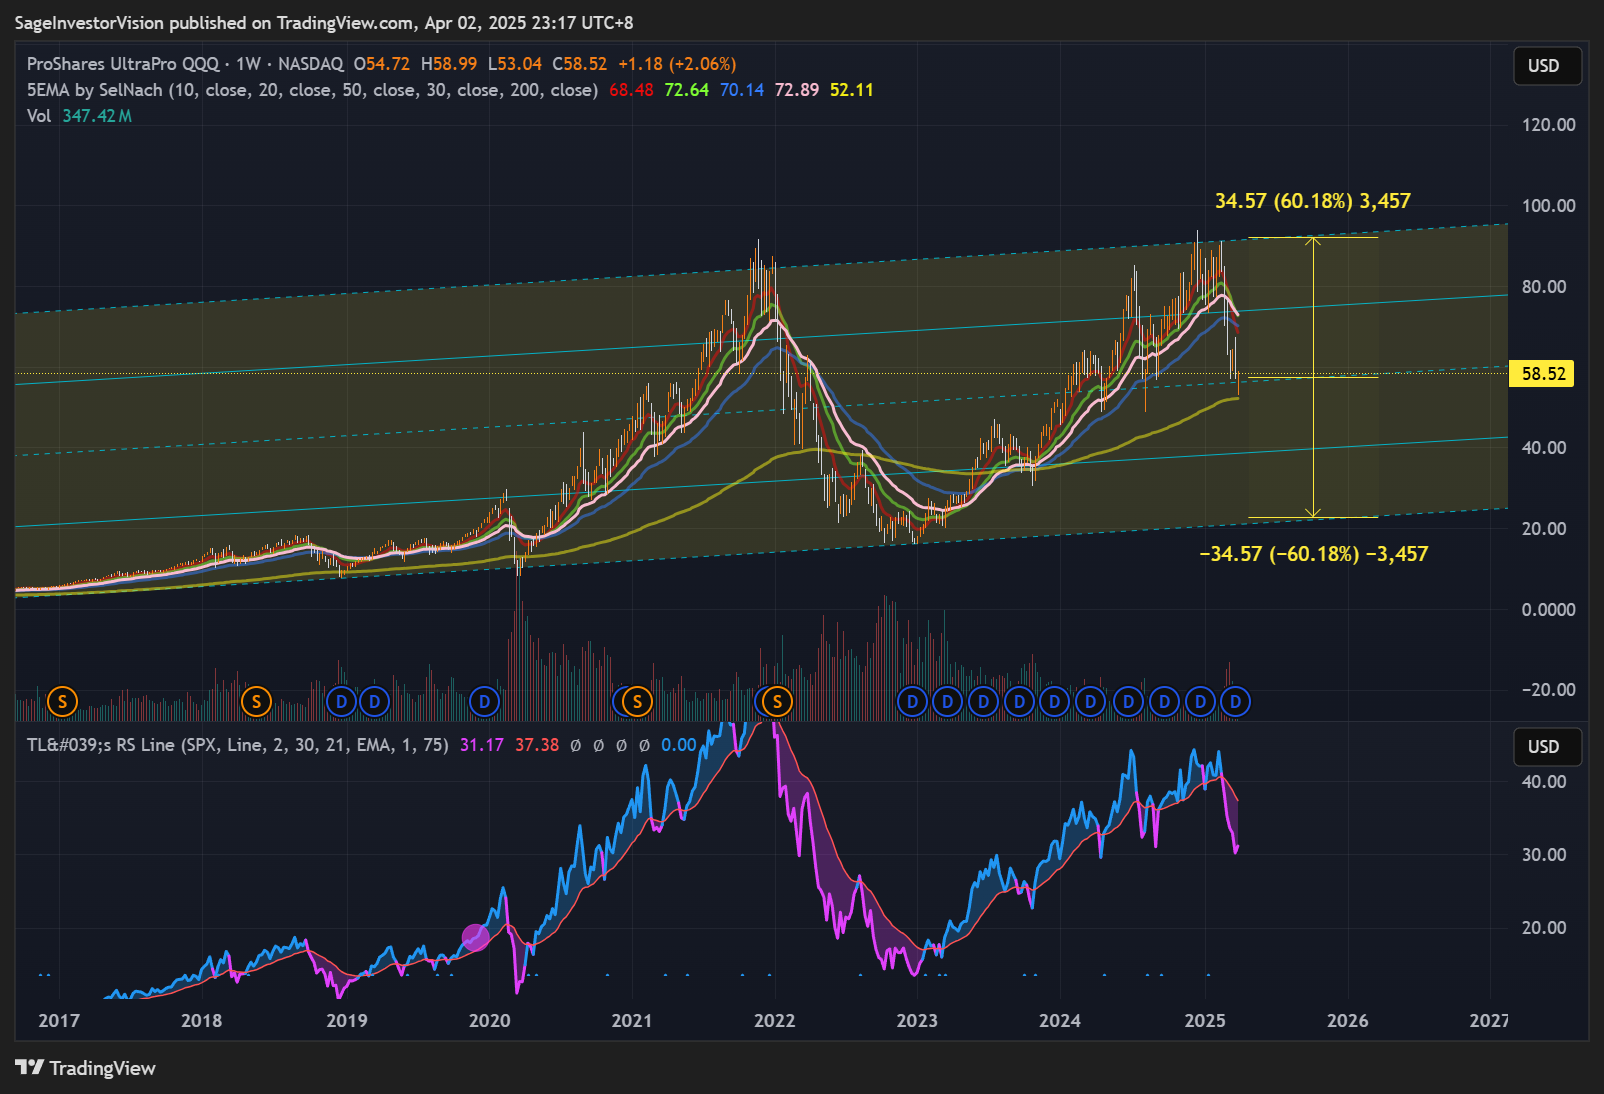The image size is (1604, 1094).
Task: Click the yellow 58.52 current price label
Action: click(1543, 374)
